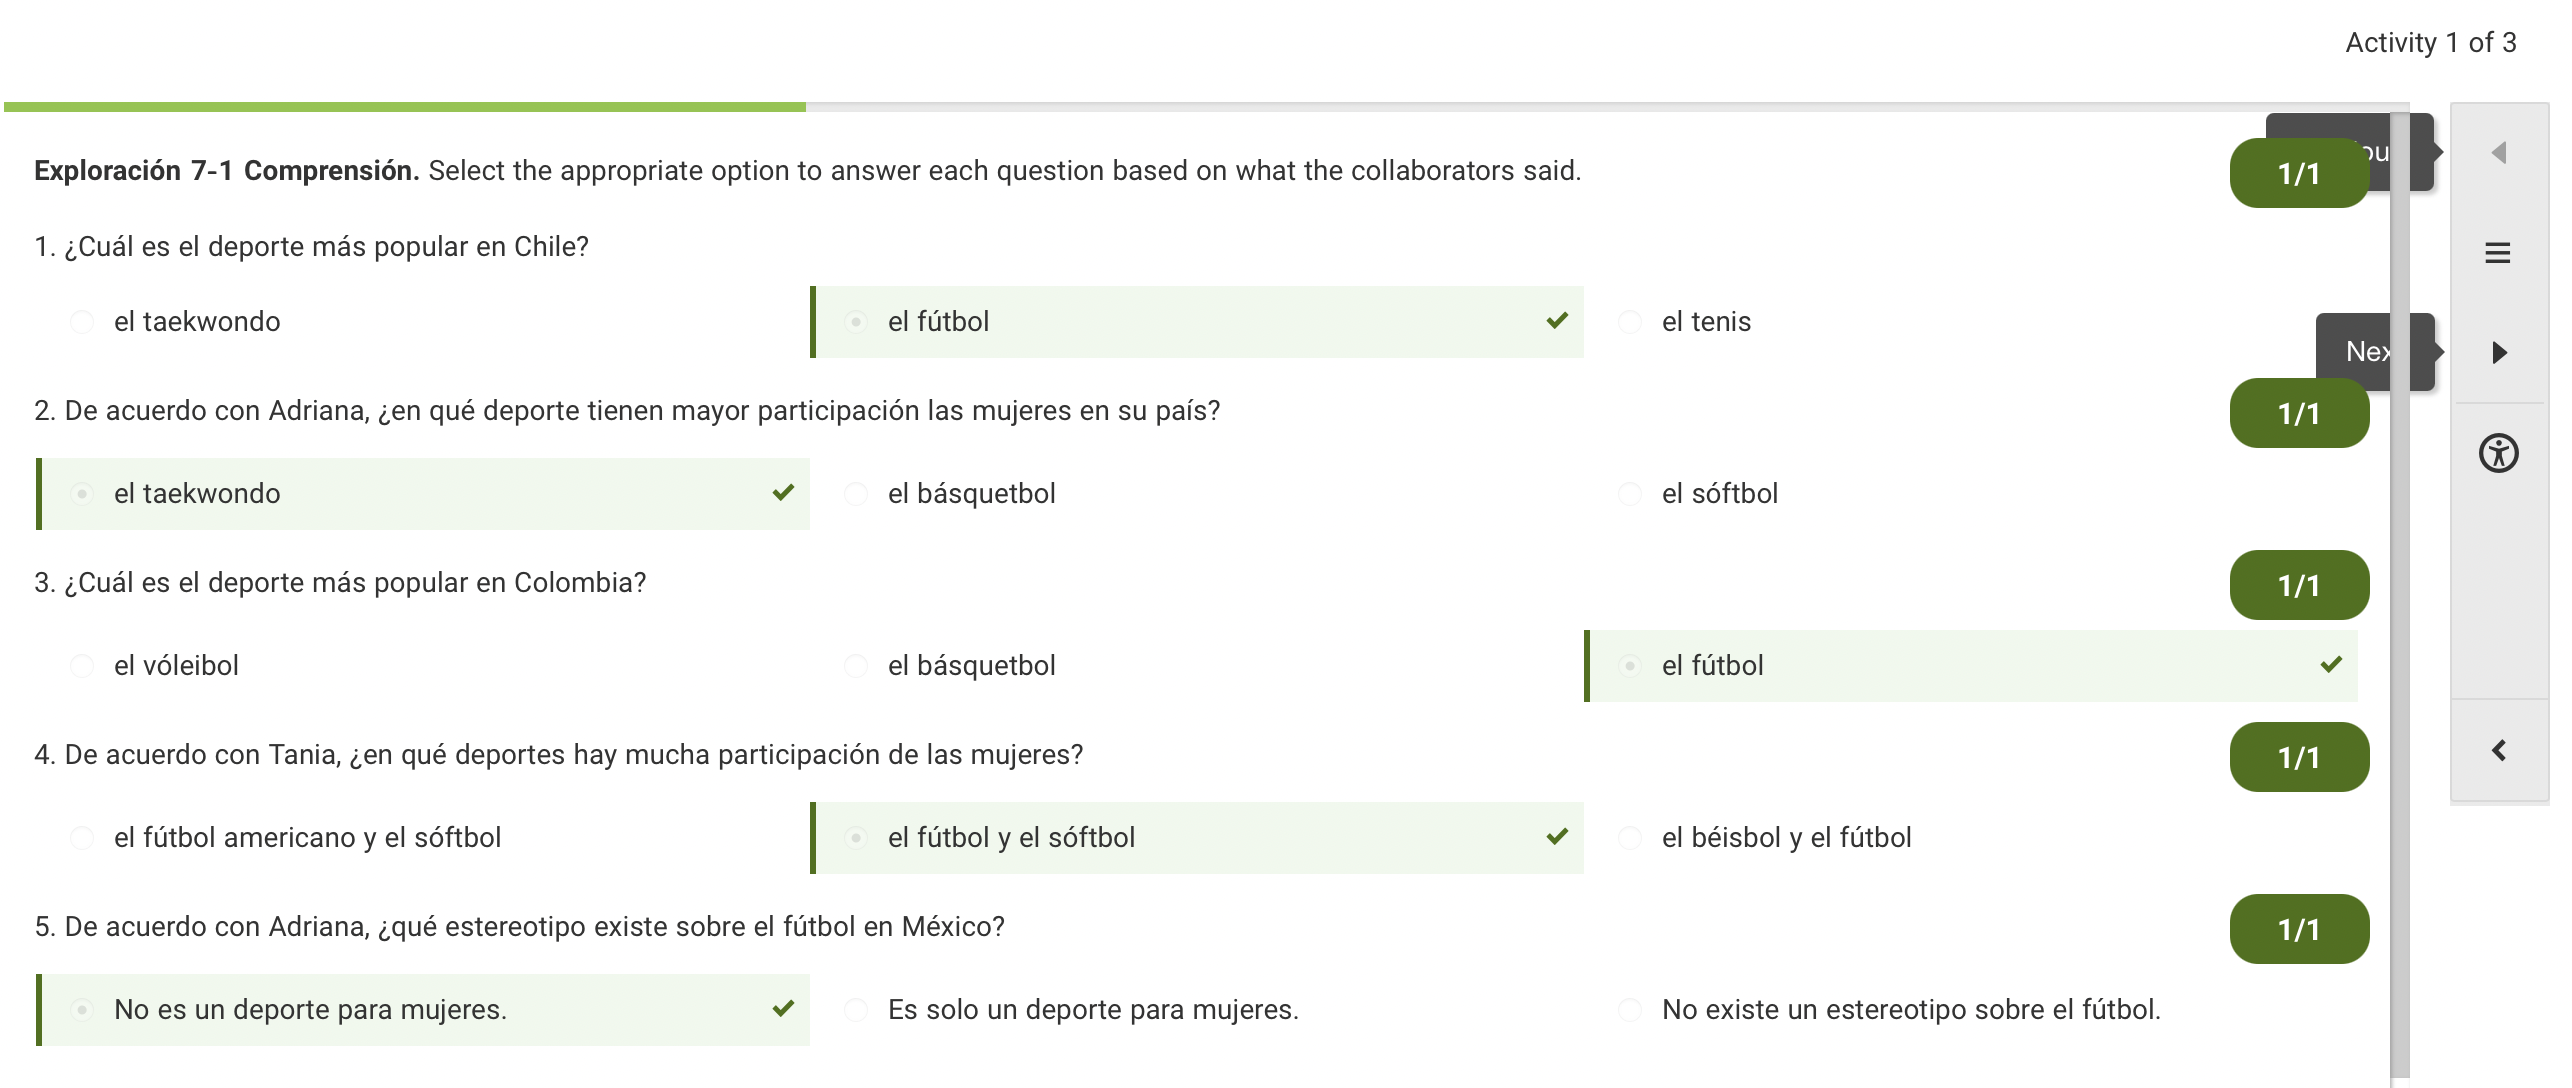Select el tenis radio button
This screenshot has width=2572, height=1088.
[1630, 322]
